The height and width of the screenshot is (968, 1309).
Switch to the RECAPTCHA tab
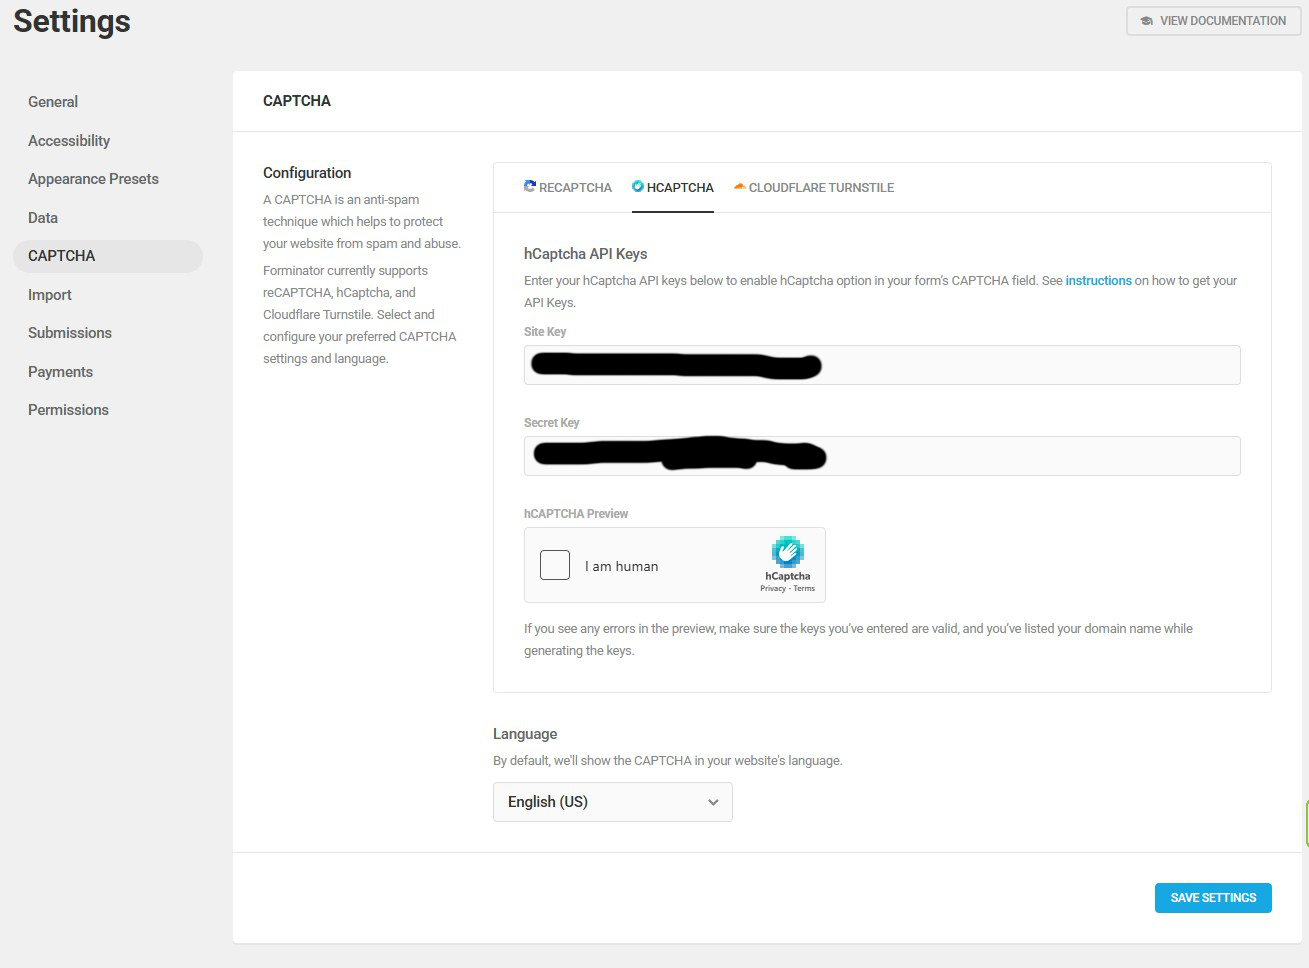coord(568,187)
